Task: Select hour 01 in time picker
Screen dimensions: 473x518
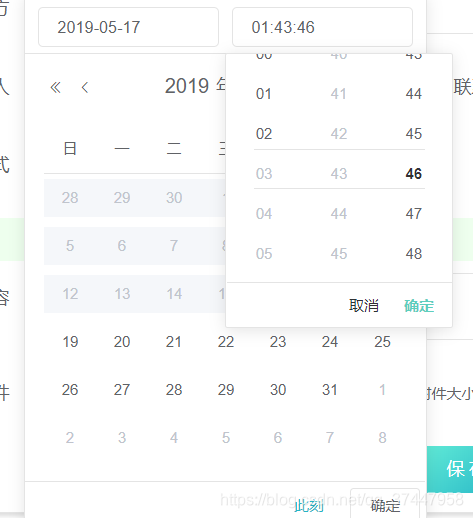Action: [x=264, y=94]
